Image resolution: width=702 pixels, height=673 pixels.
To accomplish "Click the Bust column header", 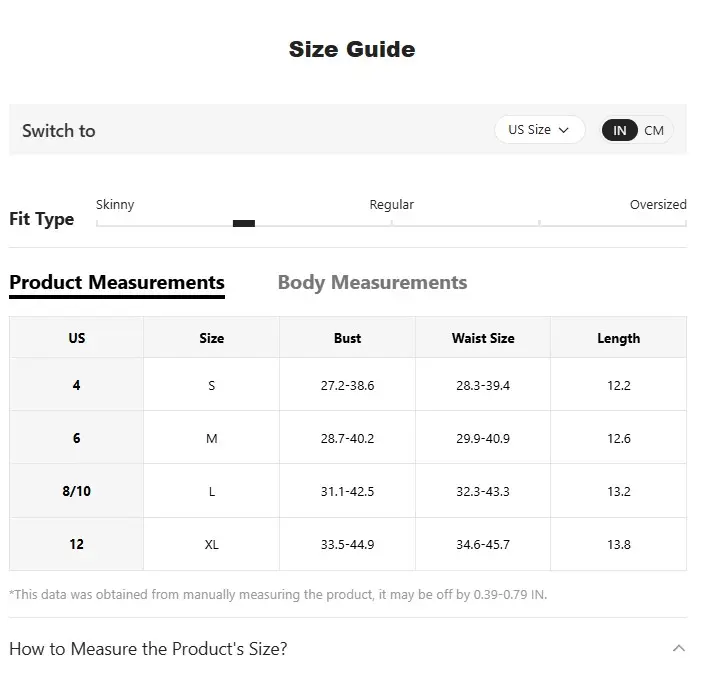I will [x=347, y=338].
